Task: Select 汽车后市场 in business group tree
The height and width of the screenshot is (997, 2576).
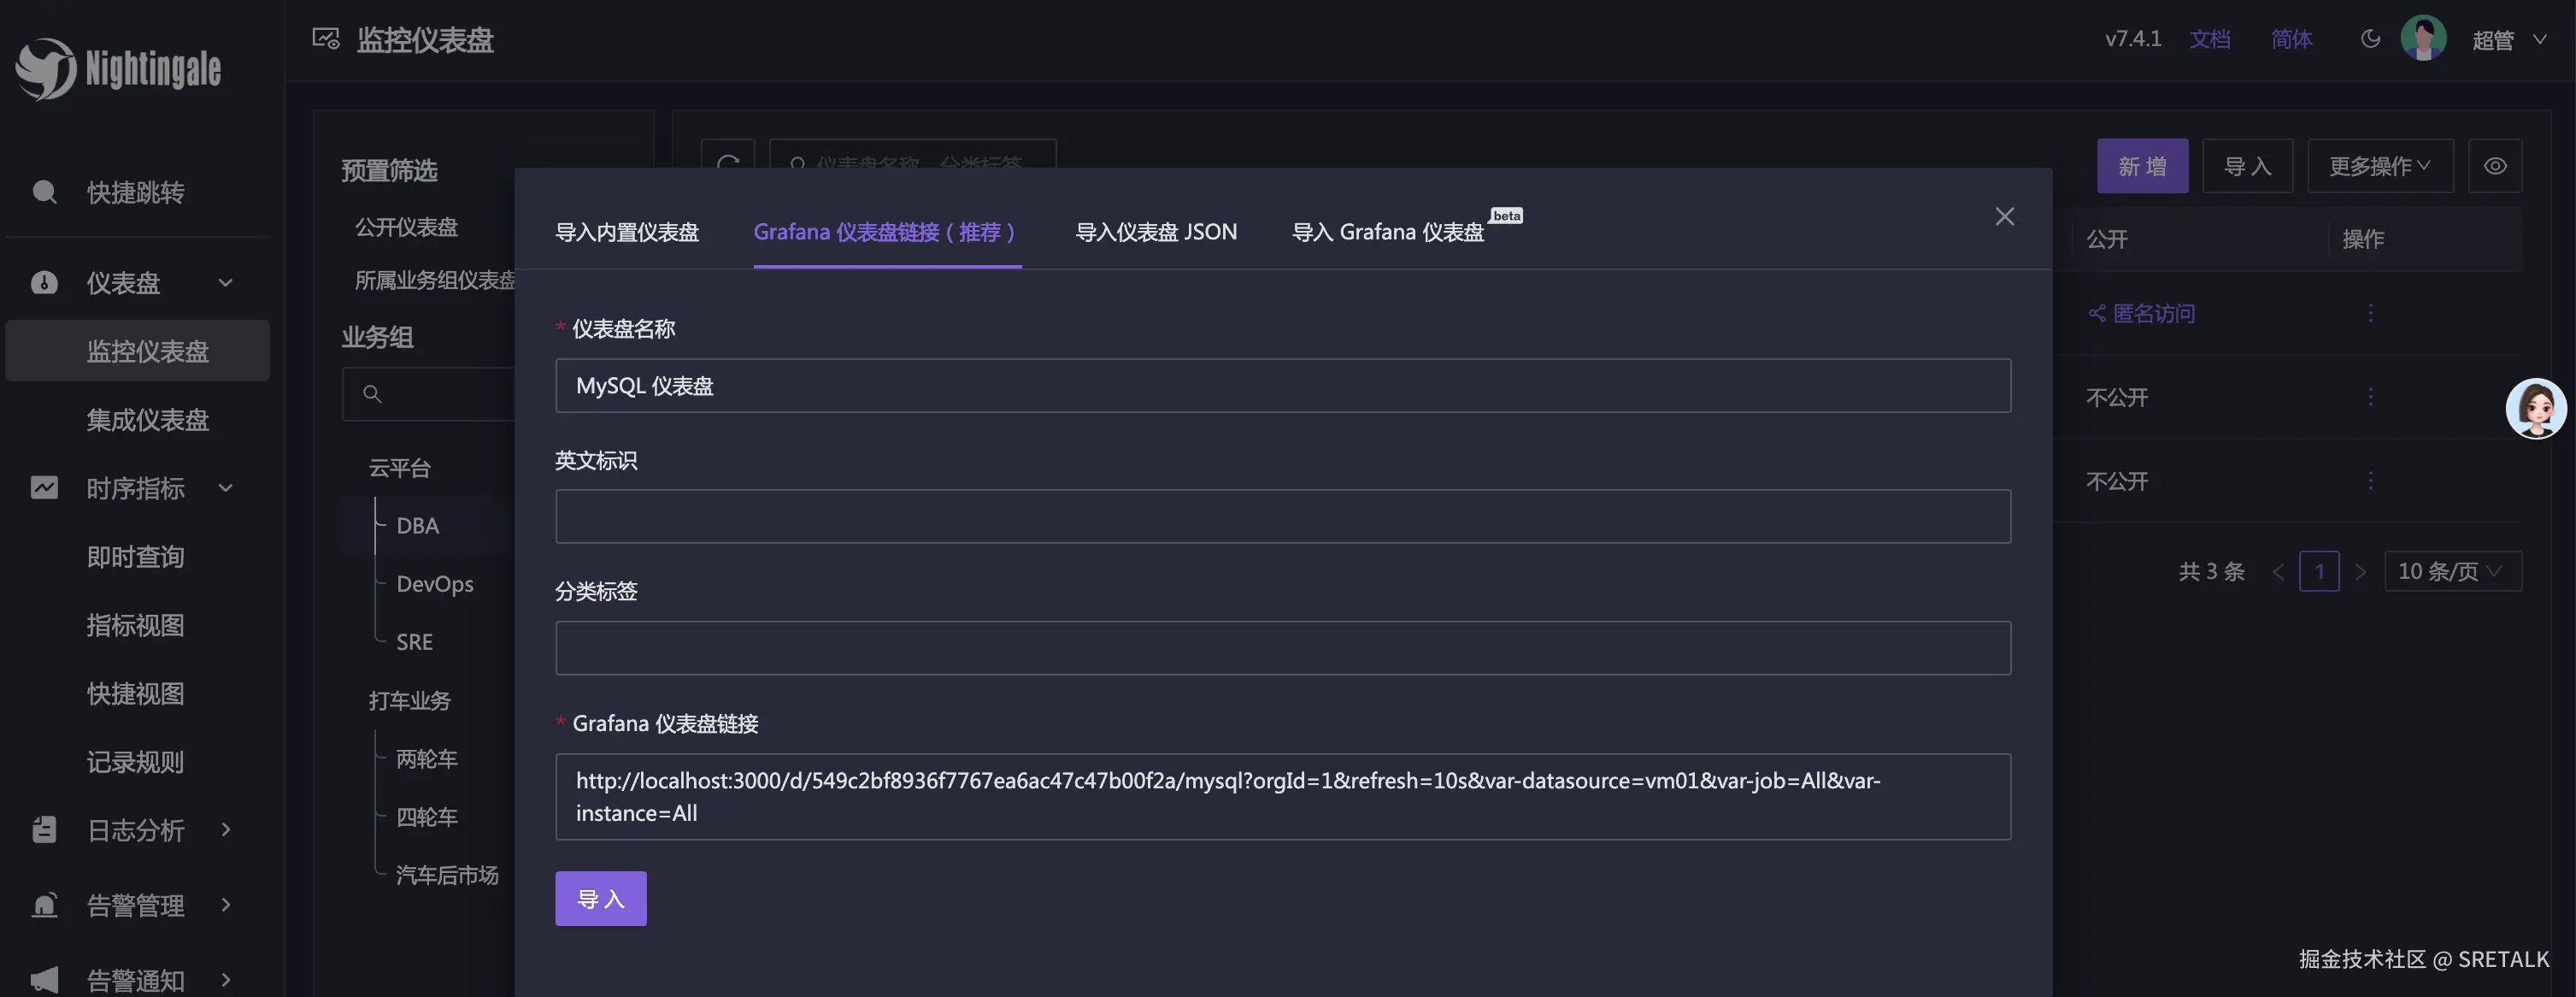Action: point(447,875)
